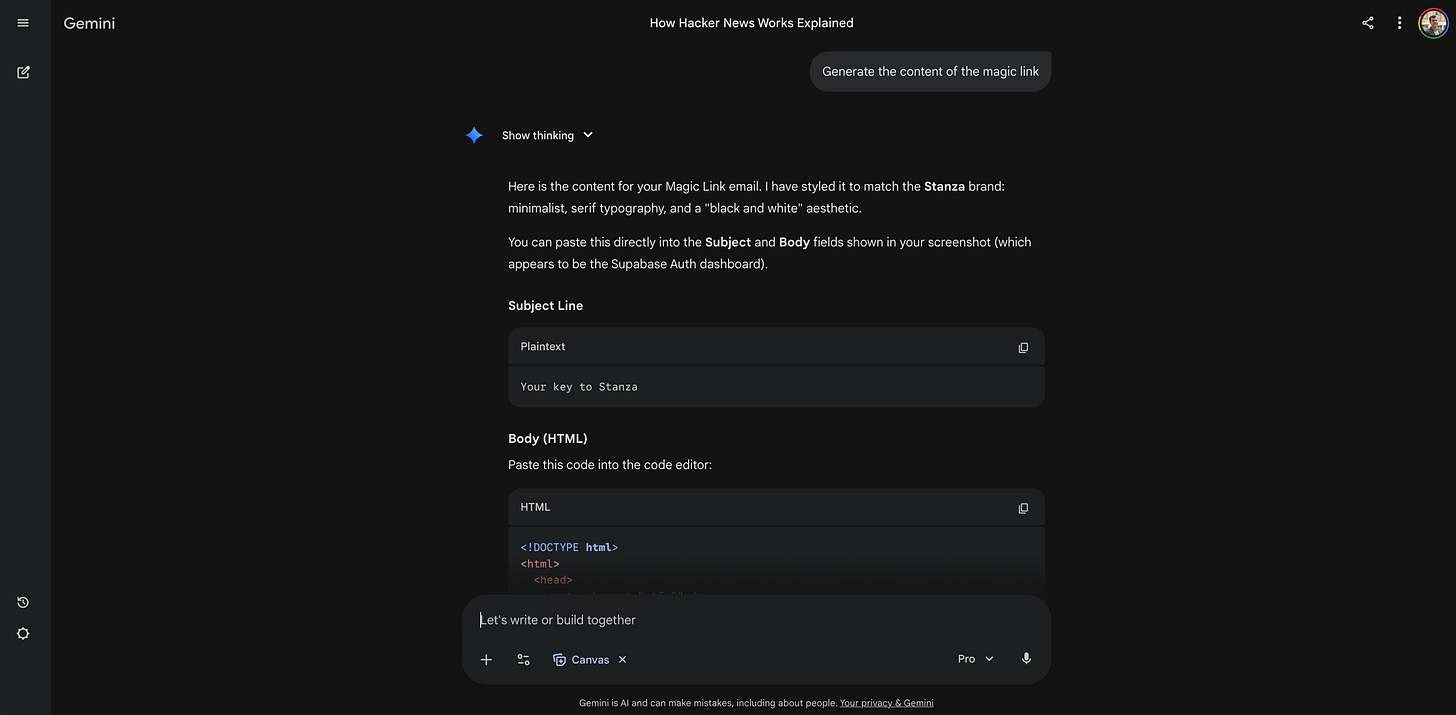Click the message input field
This screenshot has height=715, width=1456.
click(x=700, y=619)
